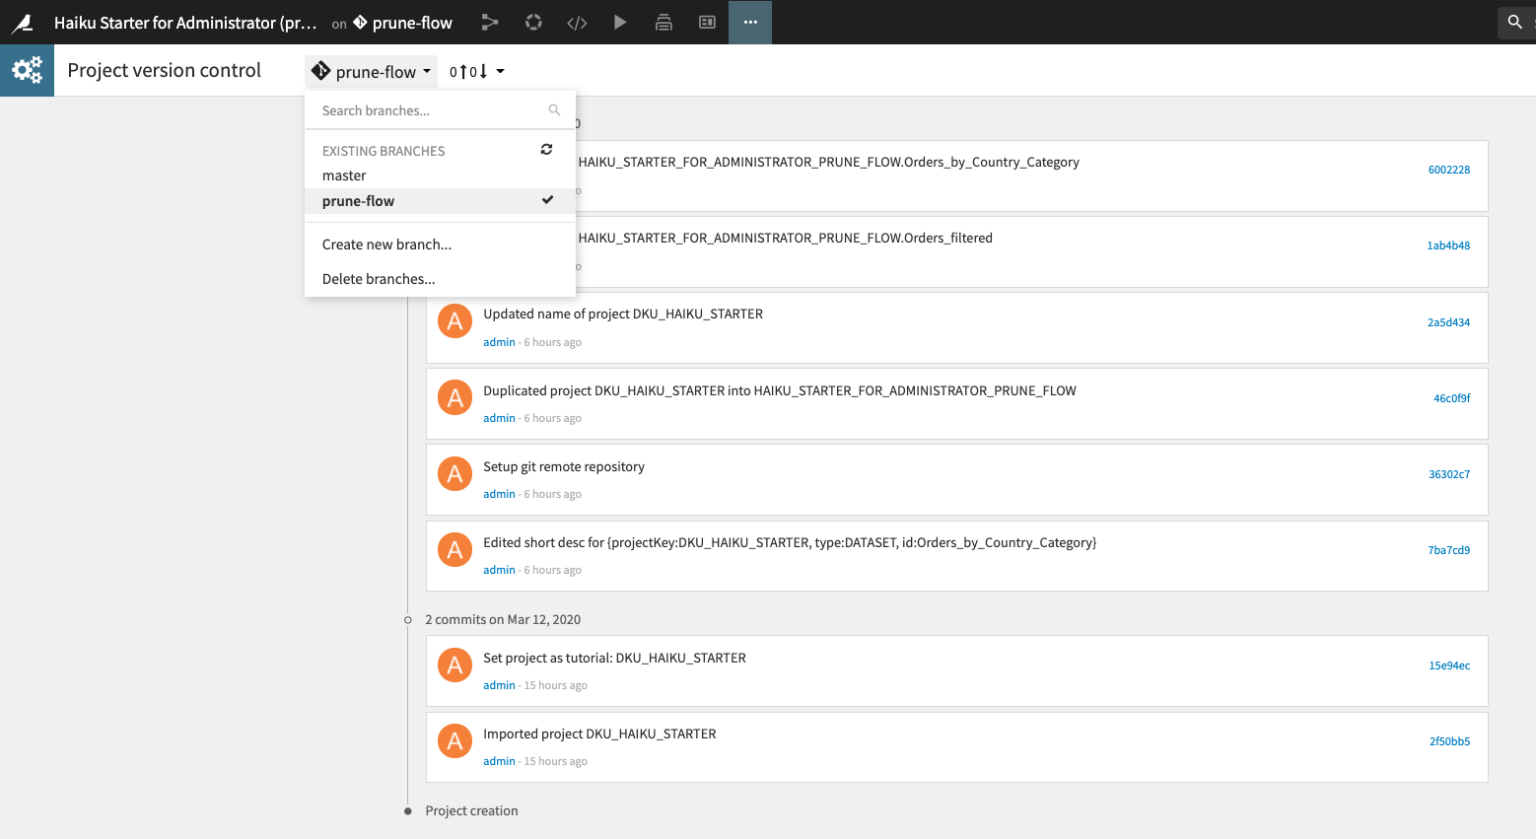Click the Jobs circular icon in the top bar
The width and height of the screenshot is (1536, 839).
(x=533, y=22)
